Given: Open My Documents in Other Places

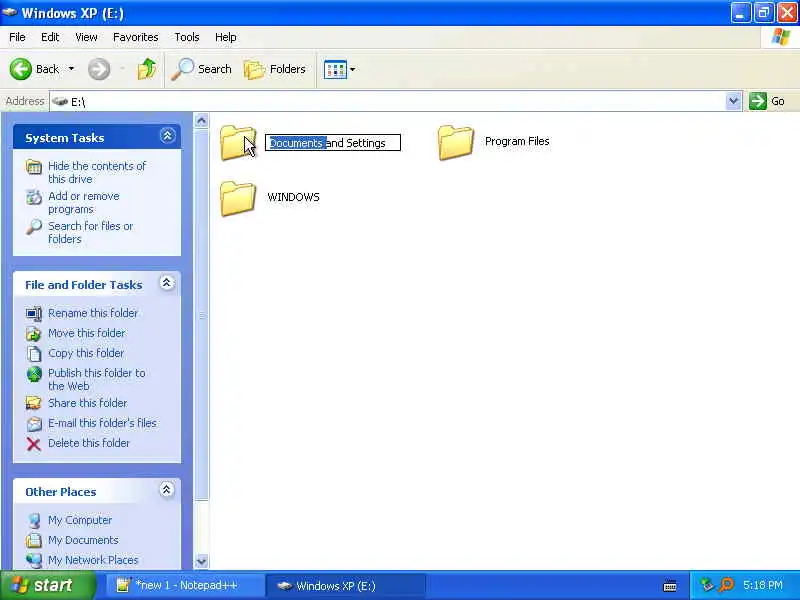Looking at the screenshot, I should tap(83, 540).
